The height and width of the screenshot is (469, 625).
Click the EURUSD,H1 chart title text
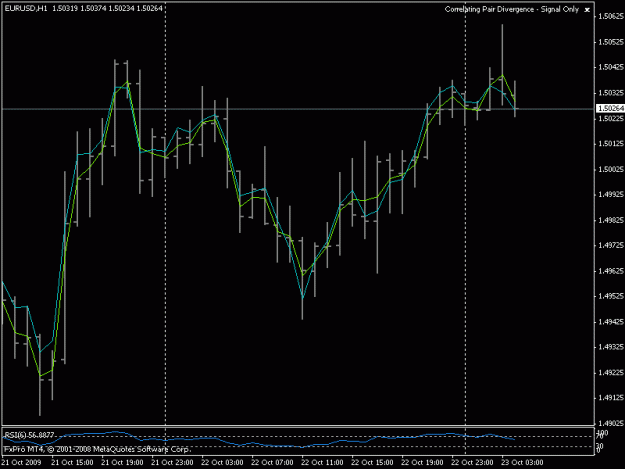click(x=26, y=8)
